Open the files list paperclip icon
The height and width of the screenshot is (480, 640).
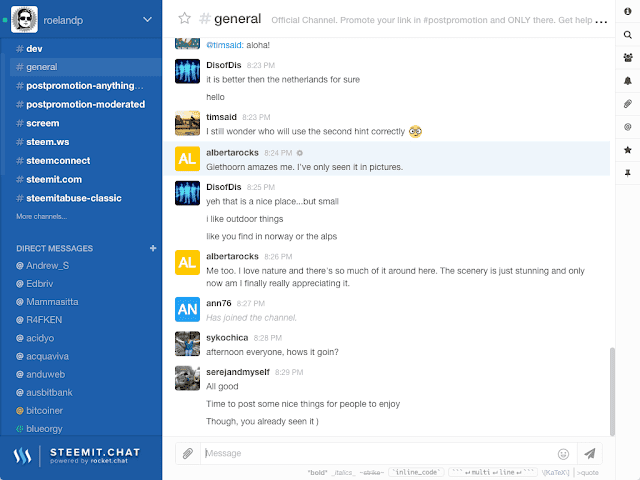click(628, 104)
